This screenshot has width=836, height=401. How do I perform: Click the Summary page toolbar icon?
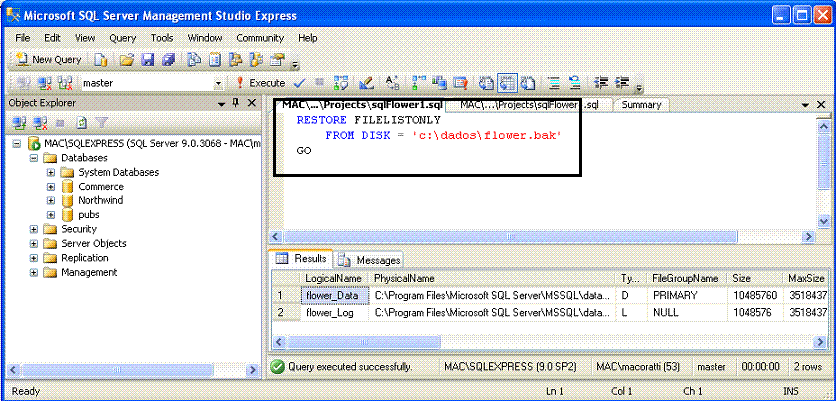(215, 60)
